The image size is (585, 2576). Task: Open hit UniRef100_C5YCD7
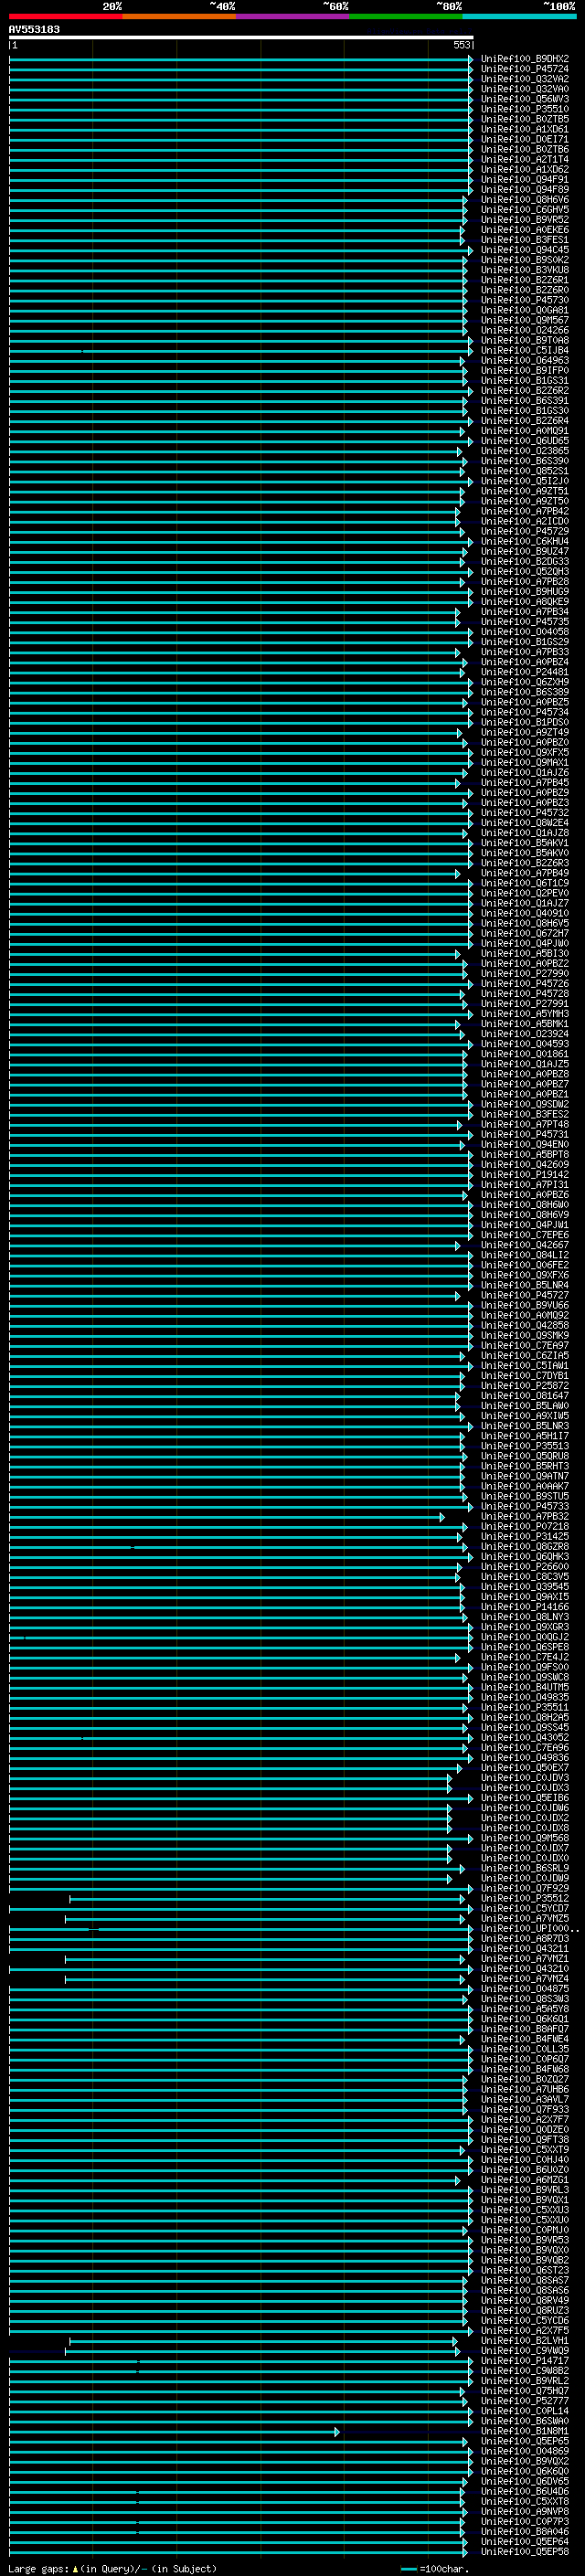click(525, 1909)
